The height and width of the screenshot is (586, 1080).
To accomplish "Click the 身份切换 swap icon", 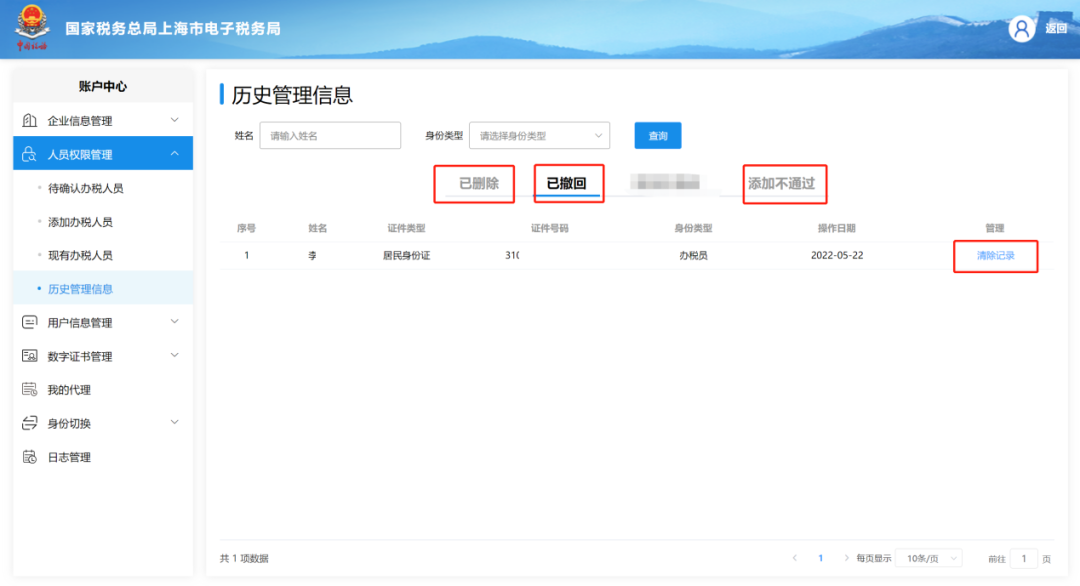I will pyautogui.click(x=30, y=423).
